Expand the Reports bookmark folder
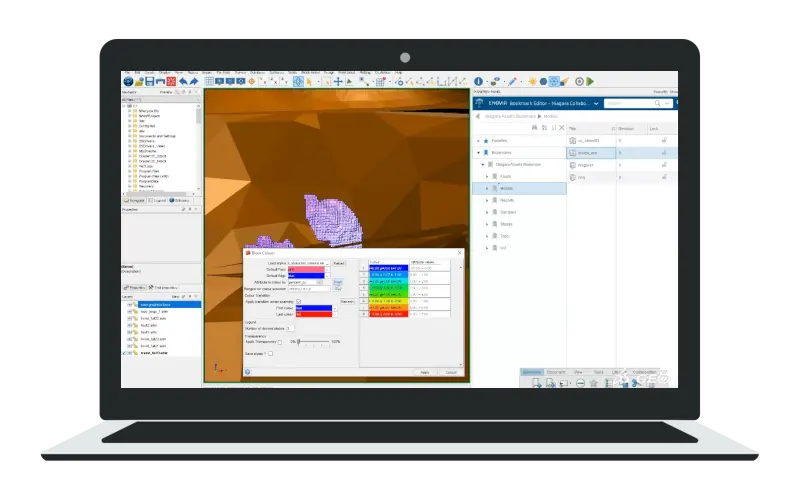The height and width of the screenshot is (500, 800). [x=487, y=201]
